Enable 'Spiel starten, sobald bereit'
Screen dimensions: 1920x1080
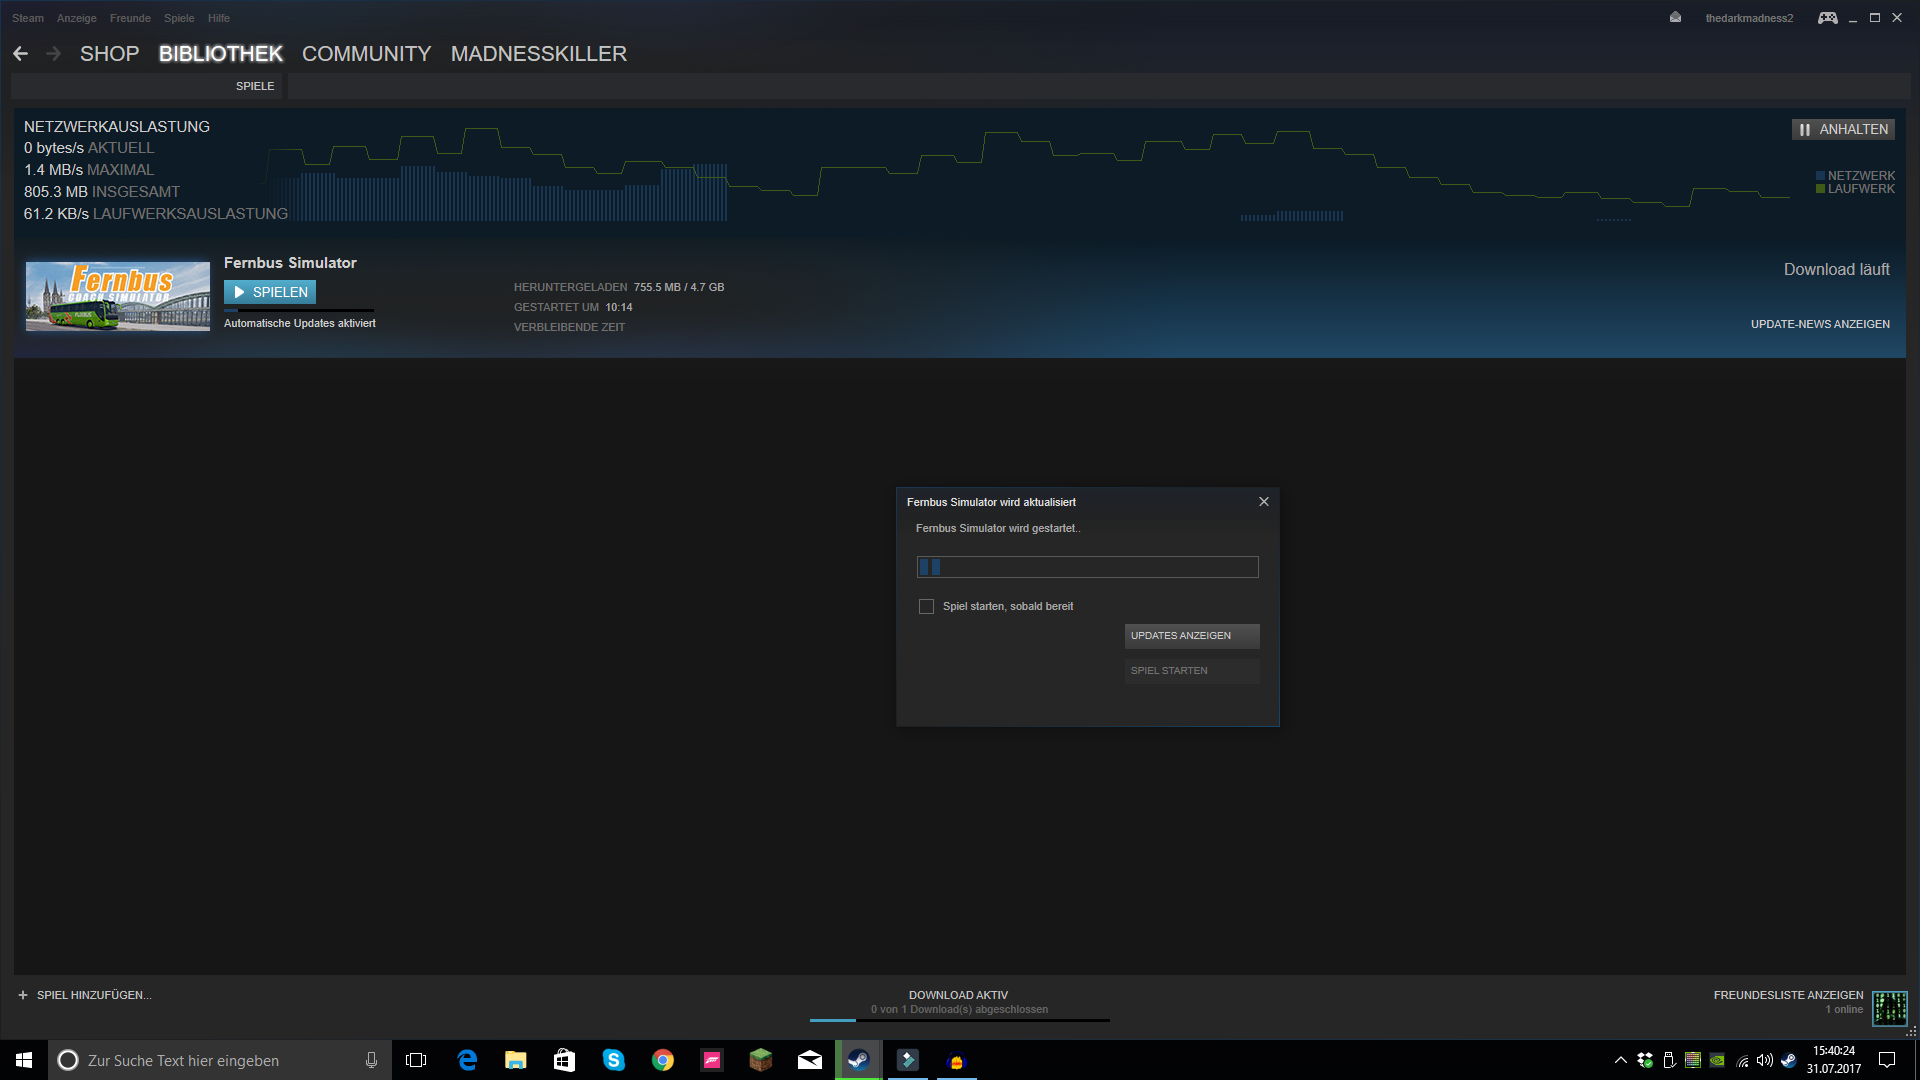(926, 606)
